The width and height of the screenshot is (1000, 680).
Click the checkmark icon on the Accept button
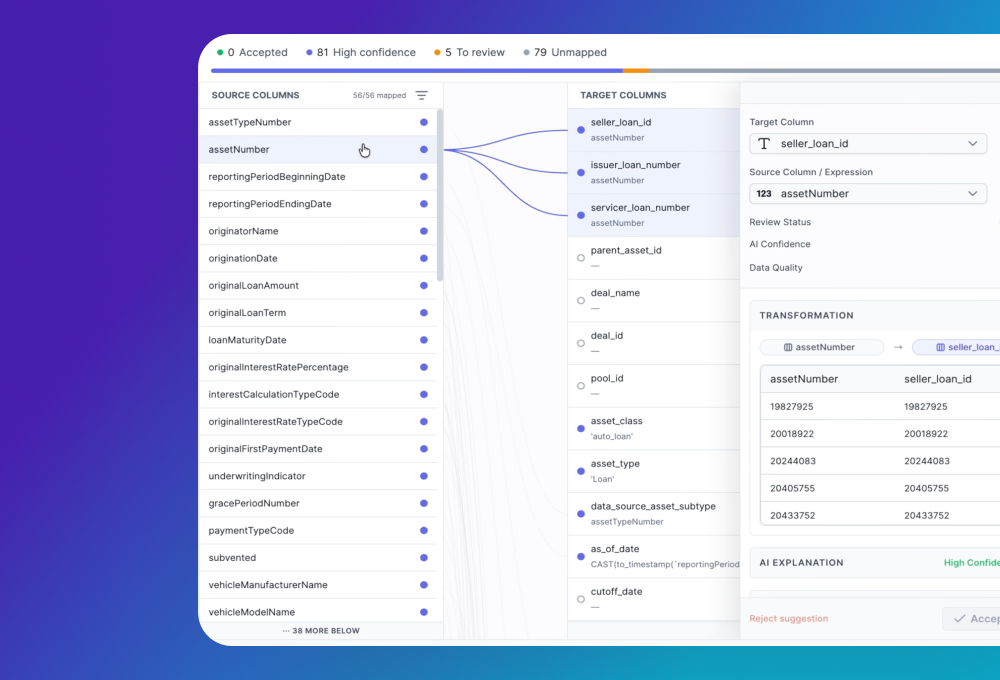959,618
